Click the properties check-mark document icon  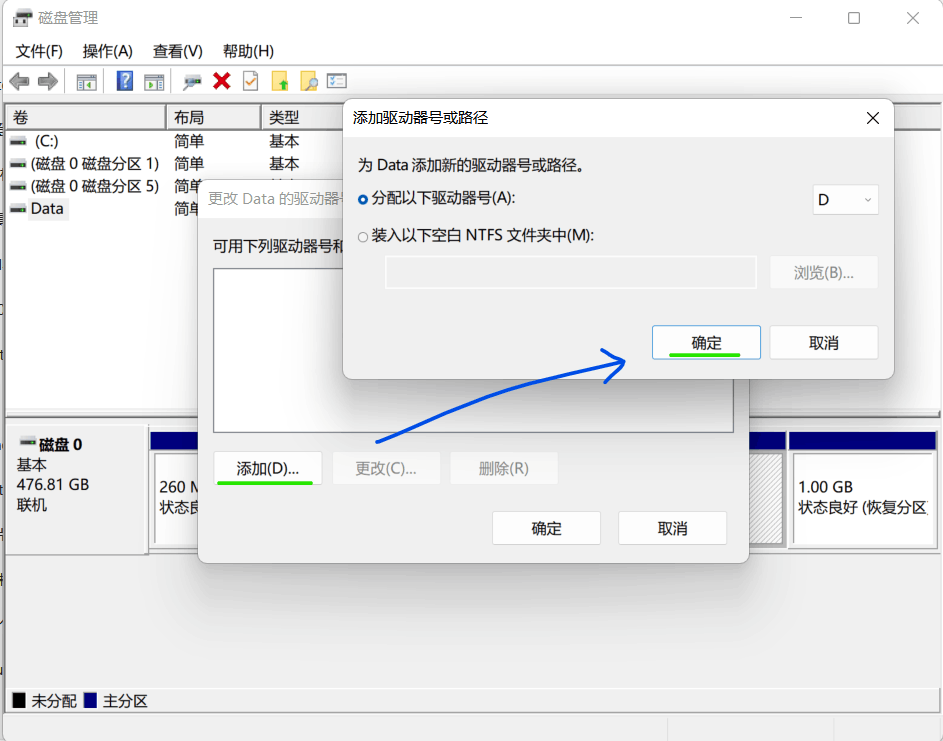tap(250, 81)
